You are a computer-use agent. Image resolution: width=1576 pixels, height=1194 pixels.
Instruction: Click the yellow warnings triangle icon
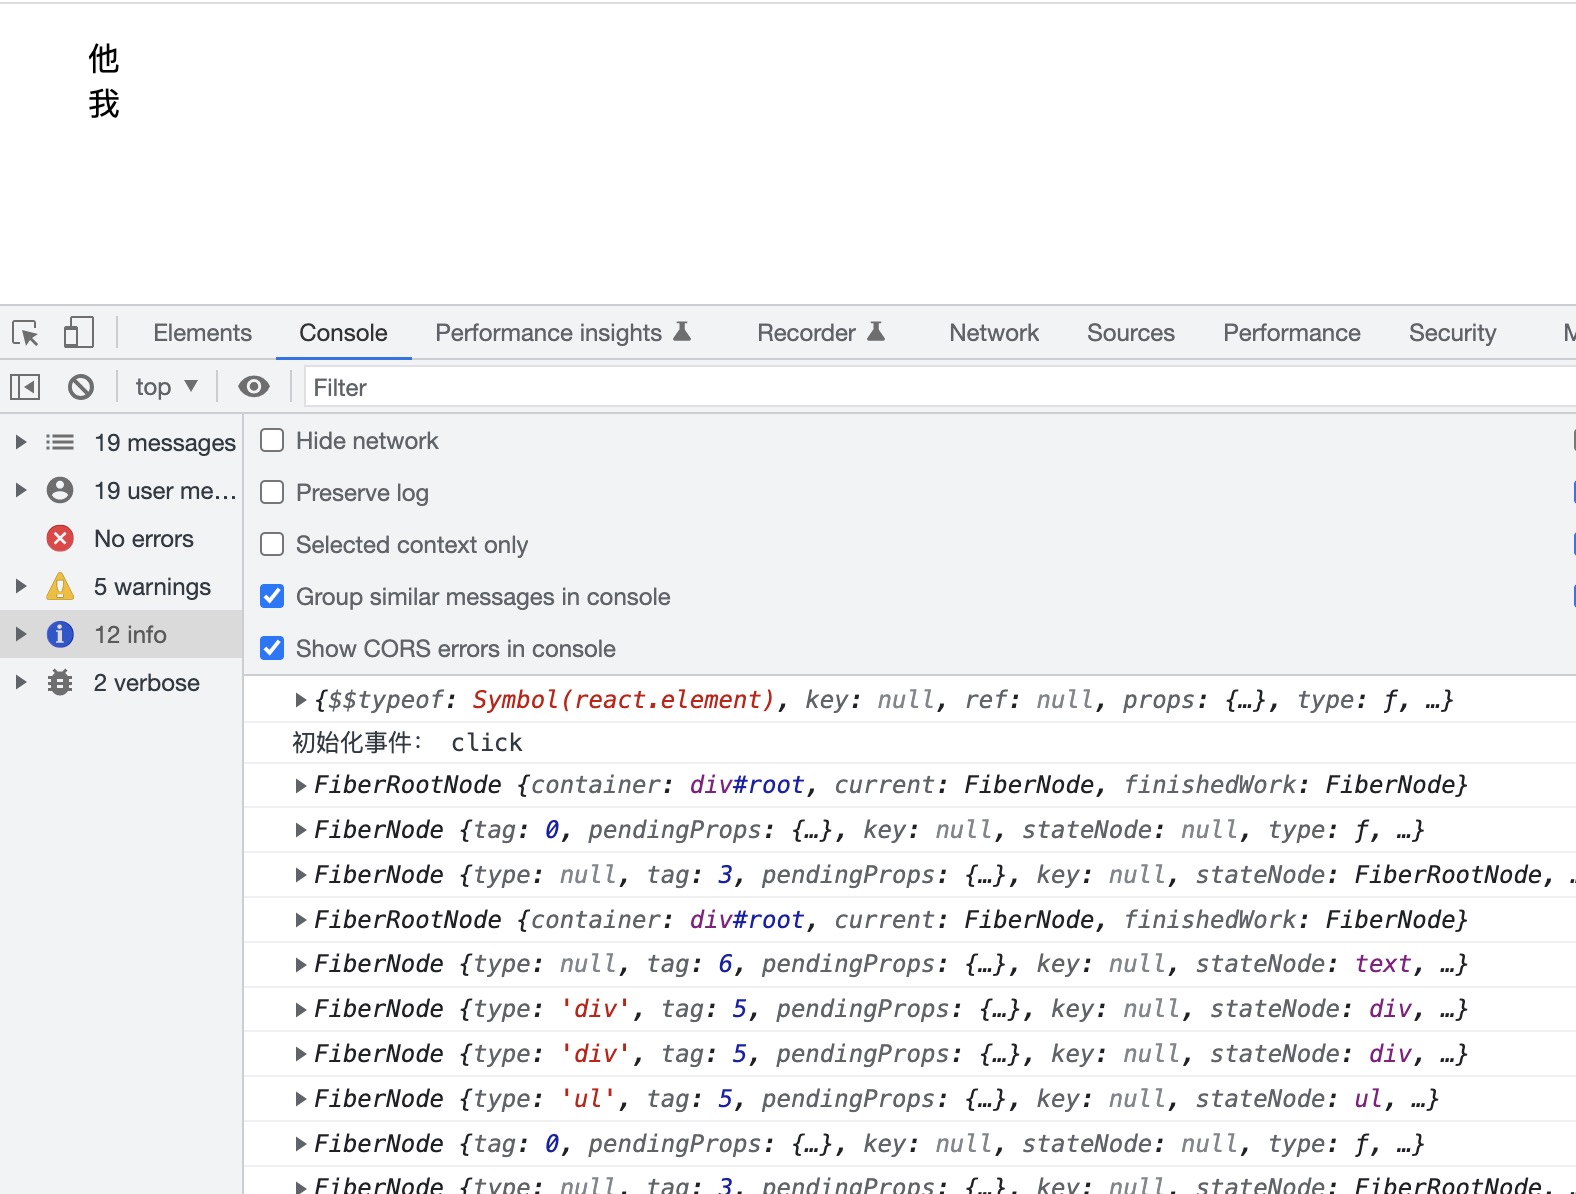click(x=60, y=586)
